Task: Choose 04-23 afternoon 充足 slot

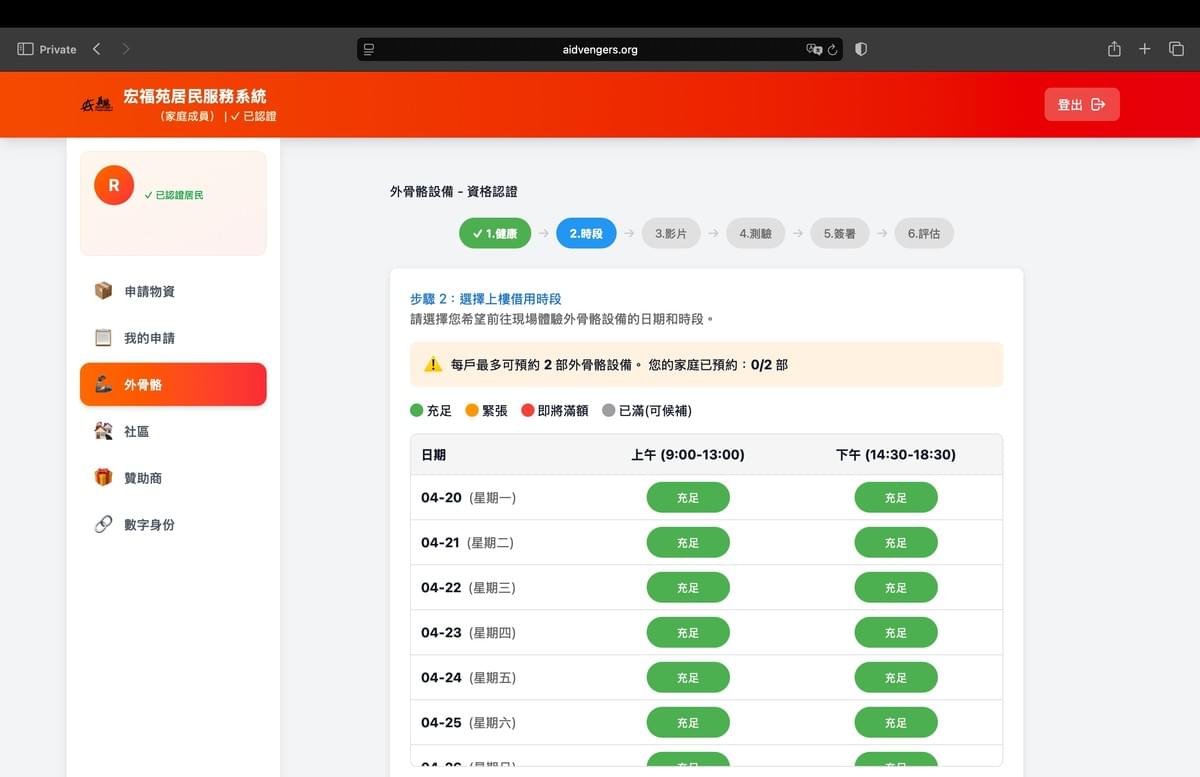Action: (895, 632)
